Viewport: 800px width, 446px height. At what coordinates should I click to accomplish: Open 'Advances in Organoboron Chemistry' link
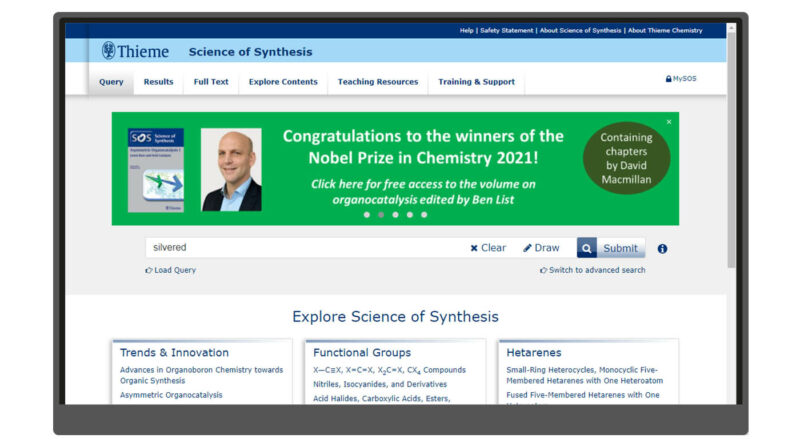pos(201,375)
